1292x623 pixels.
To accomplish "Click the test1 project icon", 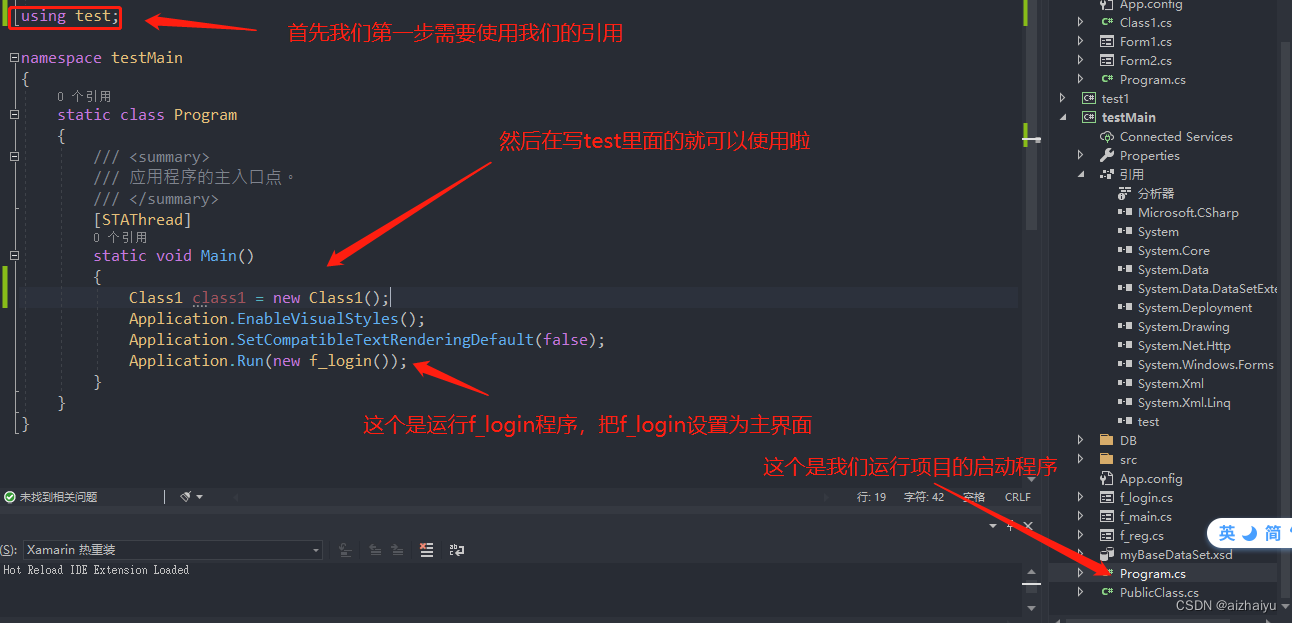I will [x=1089, y=98].
